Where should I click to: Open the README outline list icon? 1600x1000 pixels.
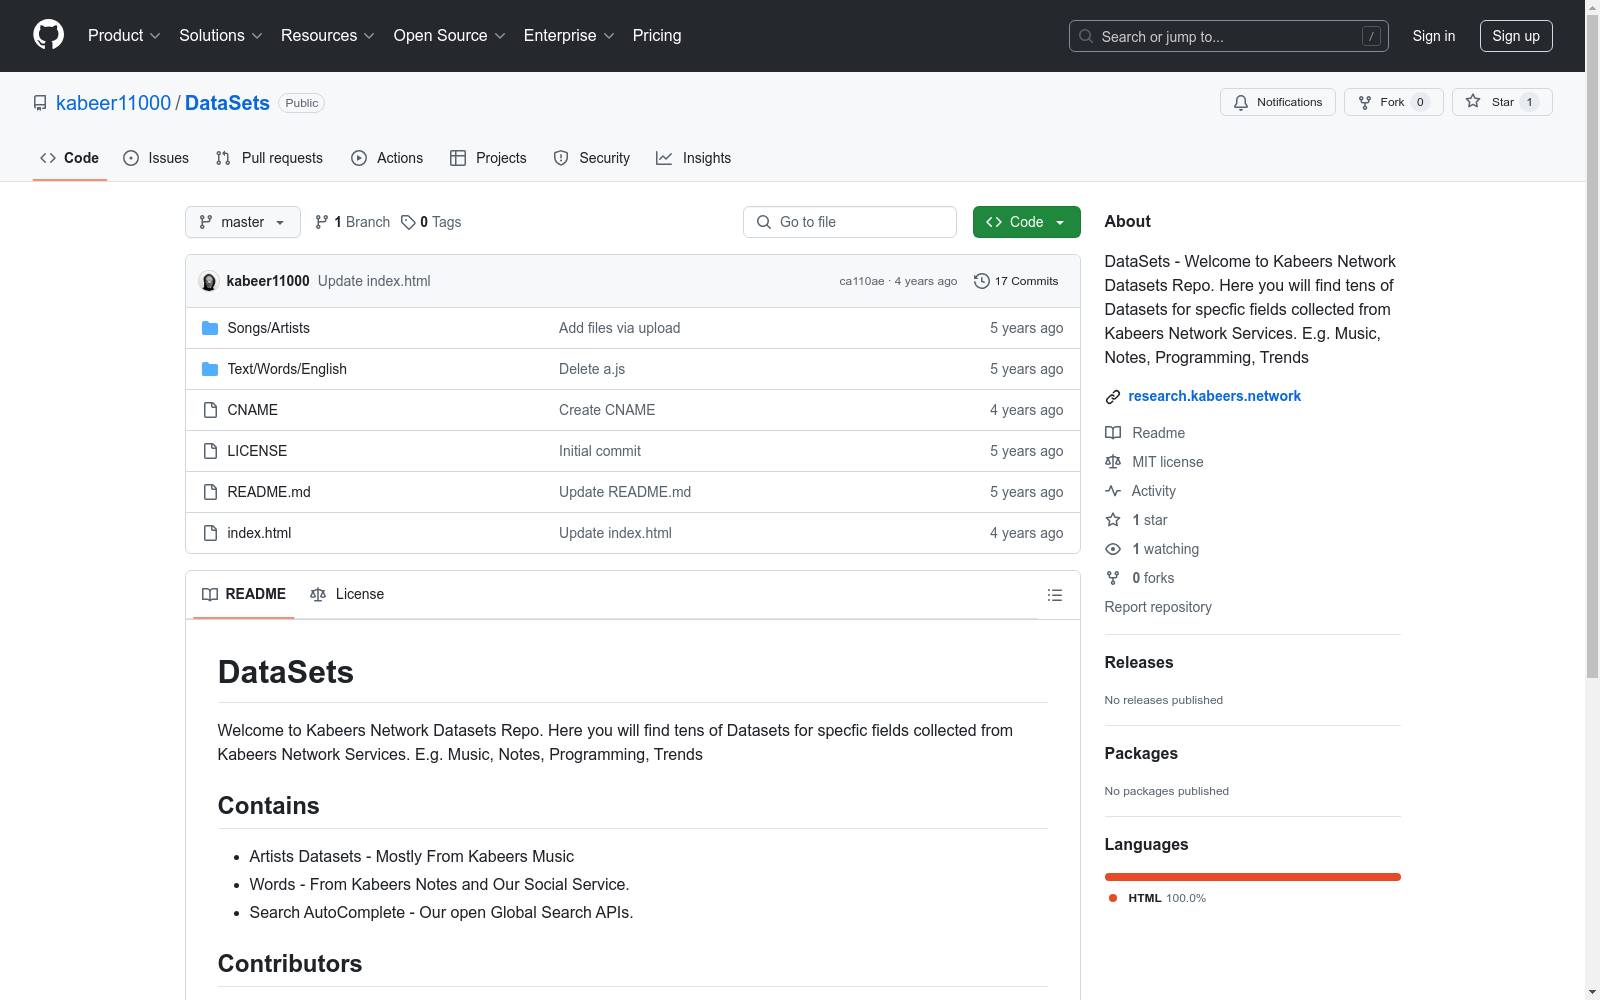coord(1054,595)
